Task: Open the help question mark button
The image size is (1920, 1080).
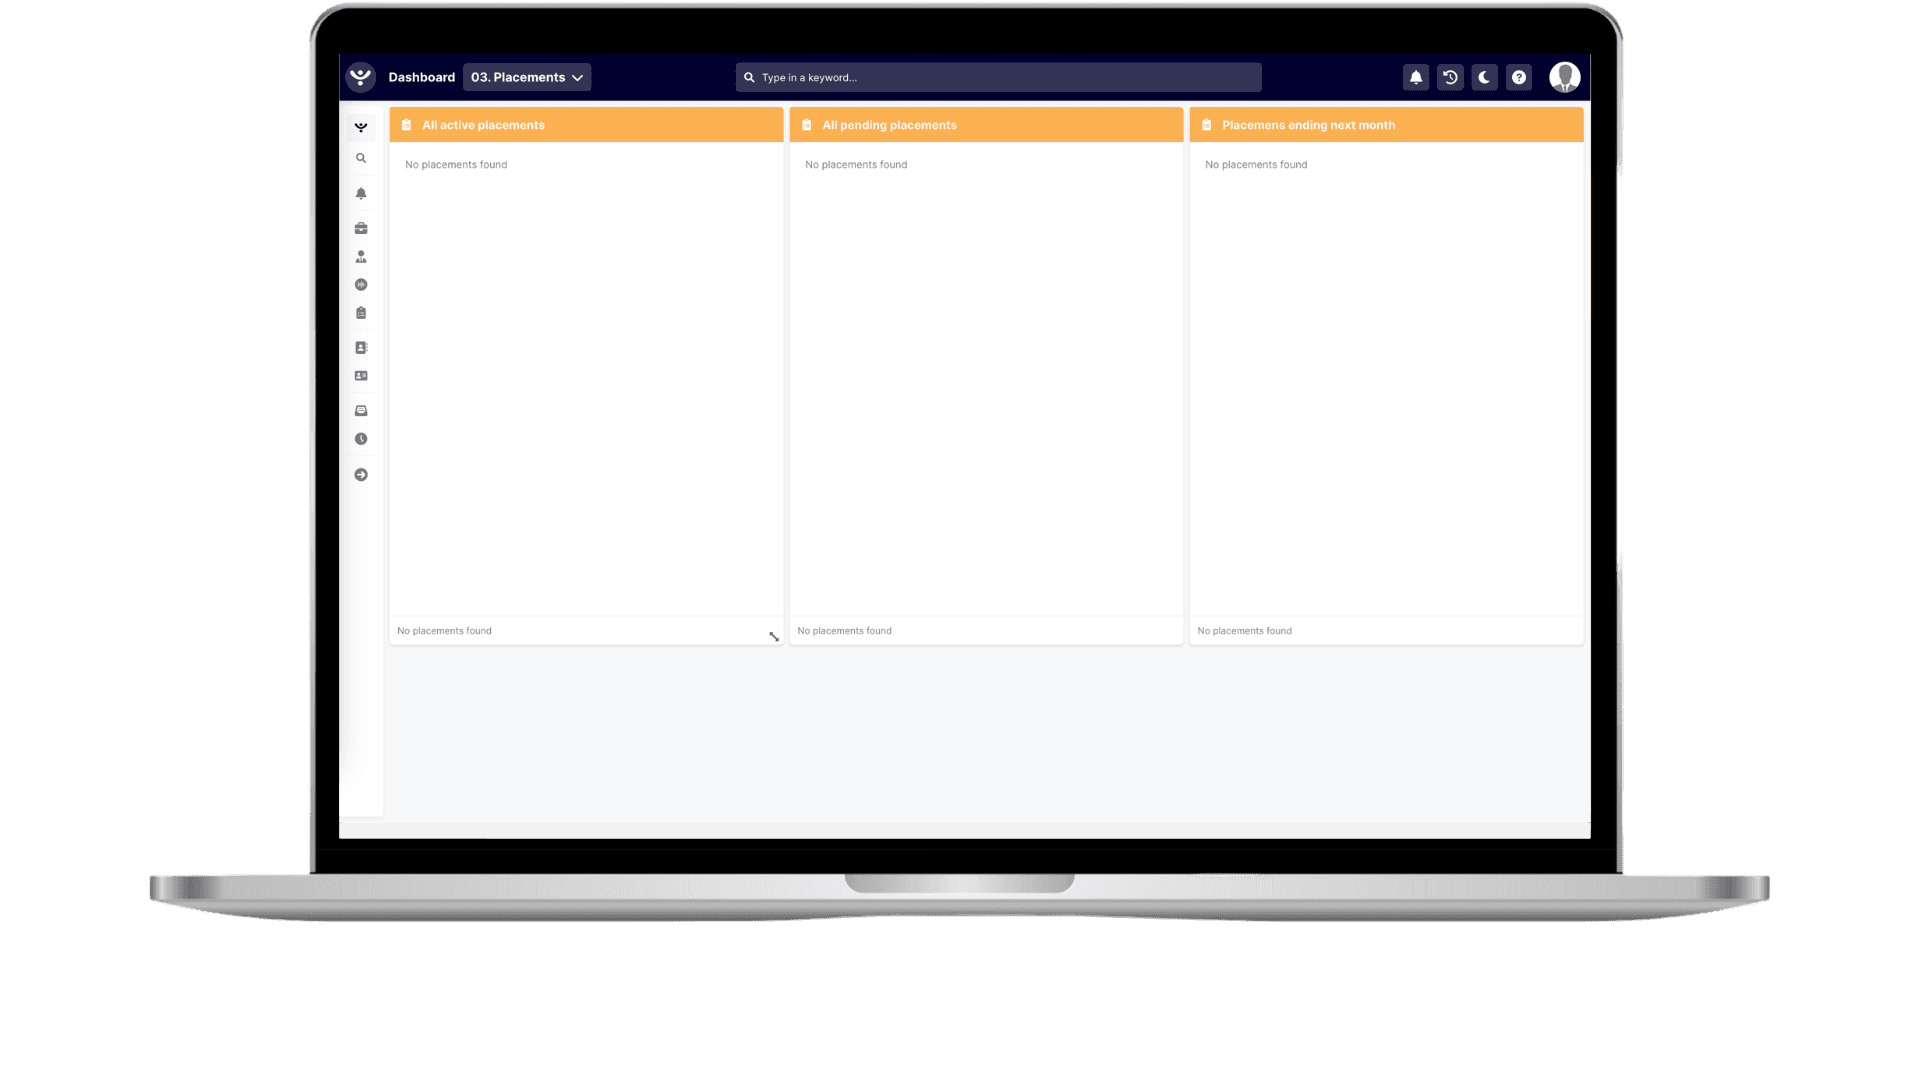Action: [x=1519, y=77]
